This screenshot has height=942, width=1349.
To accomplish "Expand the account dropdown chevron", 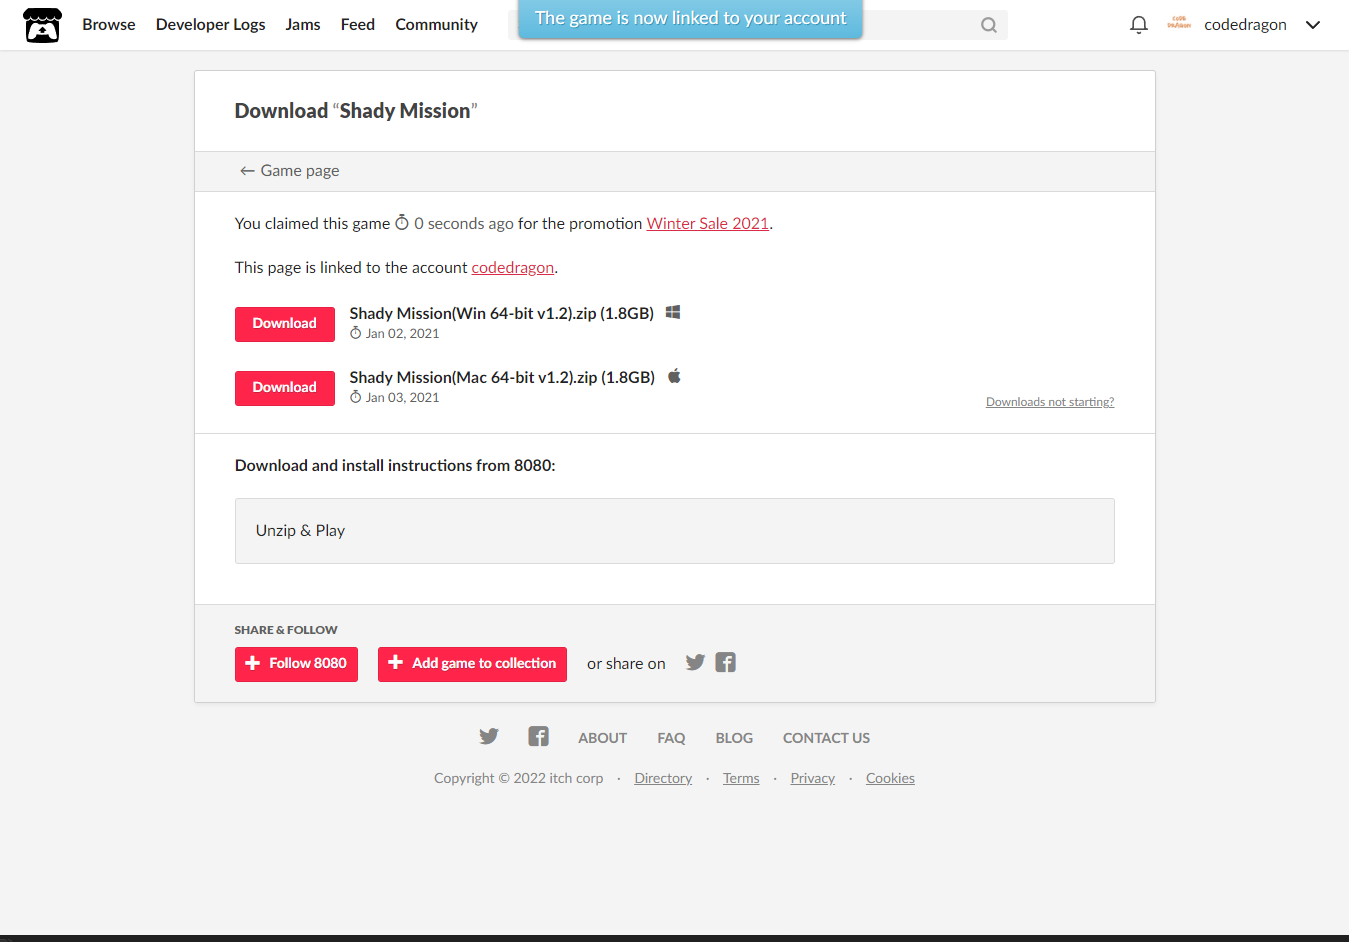I will [1313, 25].
